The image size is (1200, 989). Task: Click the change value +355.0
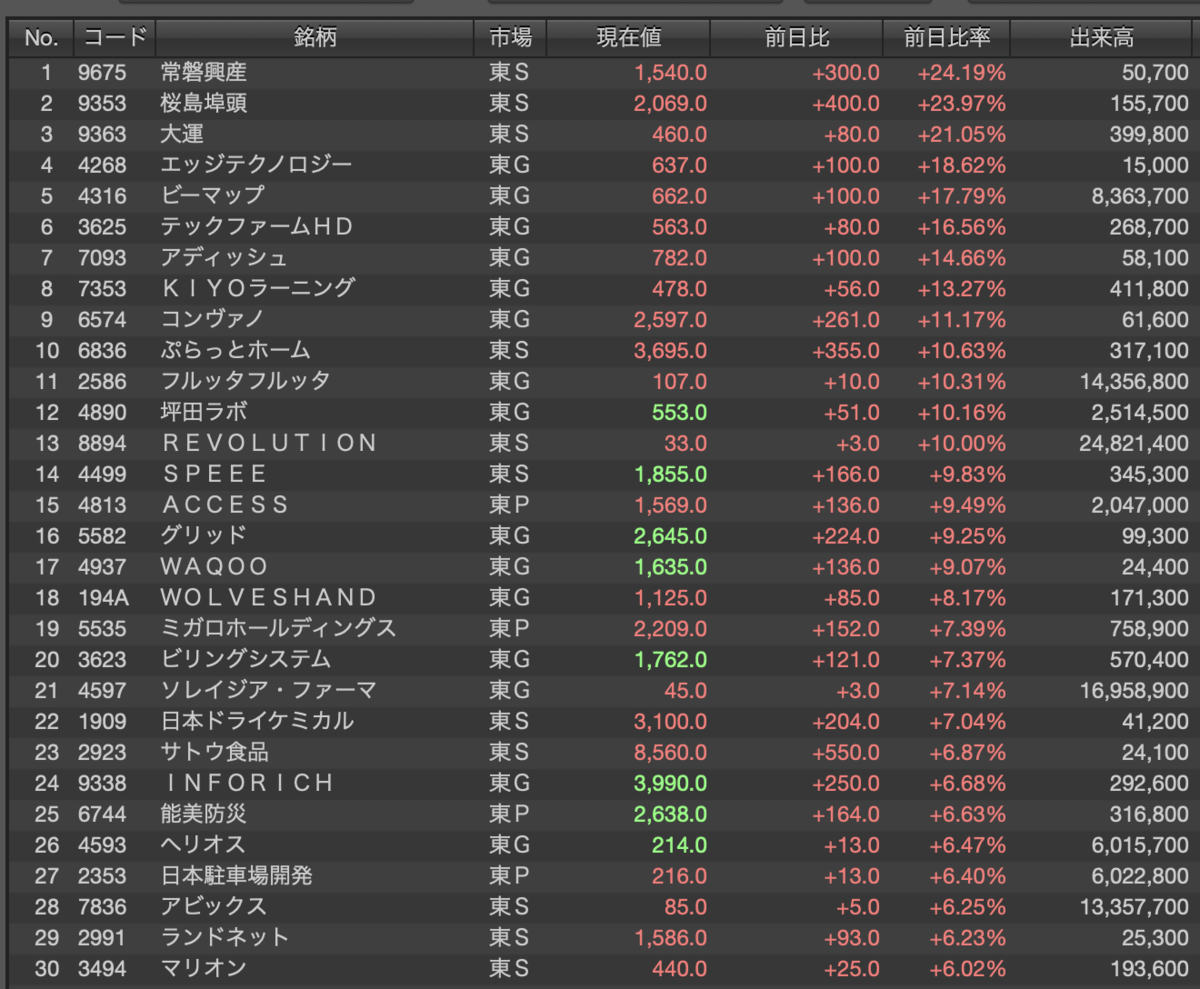pos(846,350)
